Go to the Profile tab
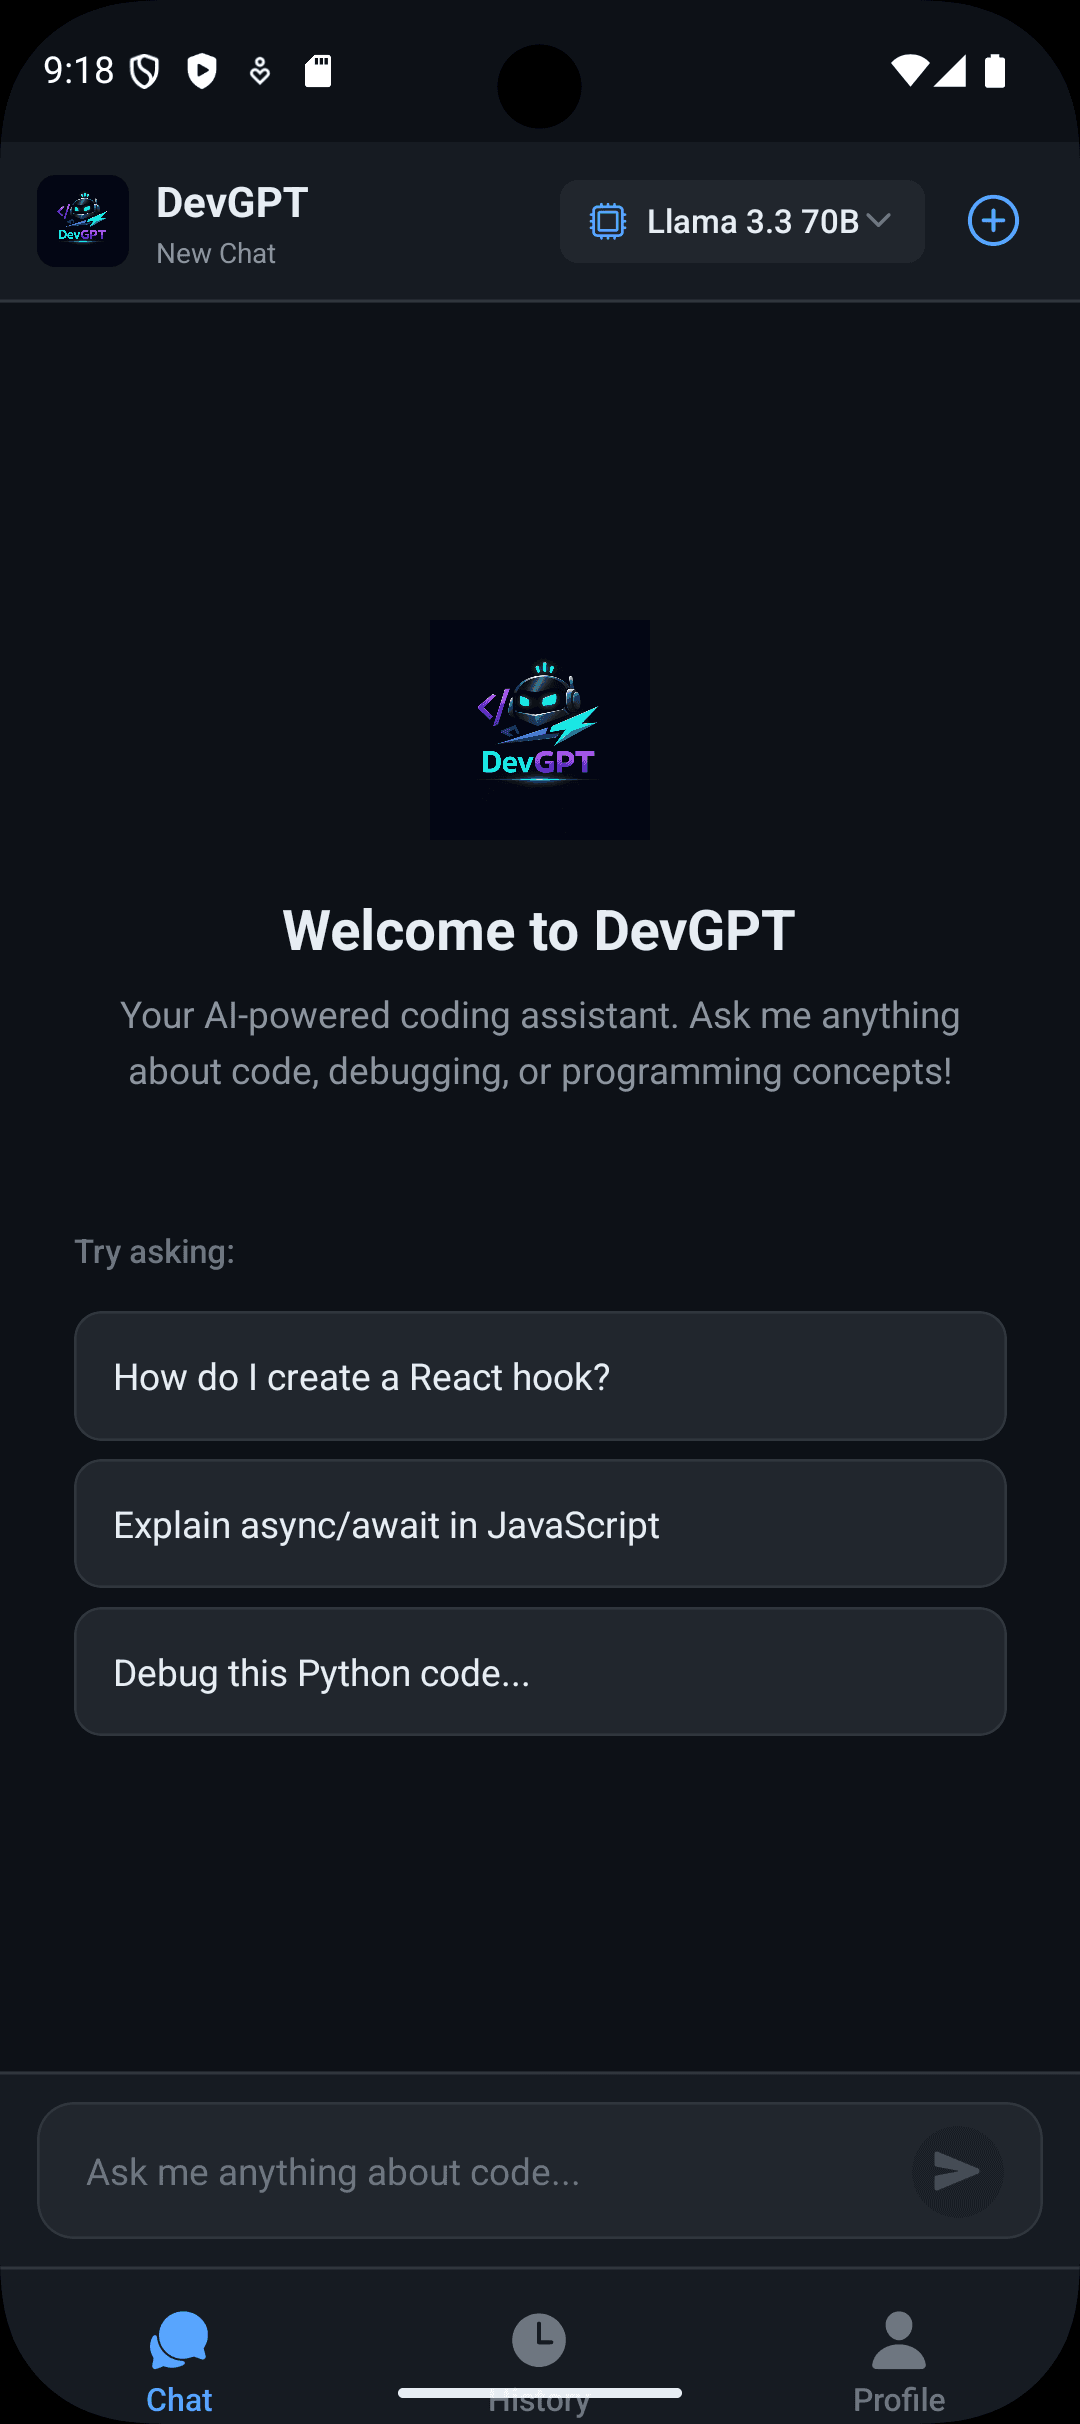1080x2424 pixels. tap(897, 2360)
